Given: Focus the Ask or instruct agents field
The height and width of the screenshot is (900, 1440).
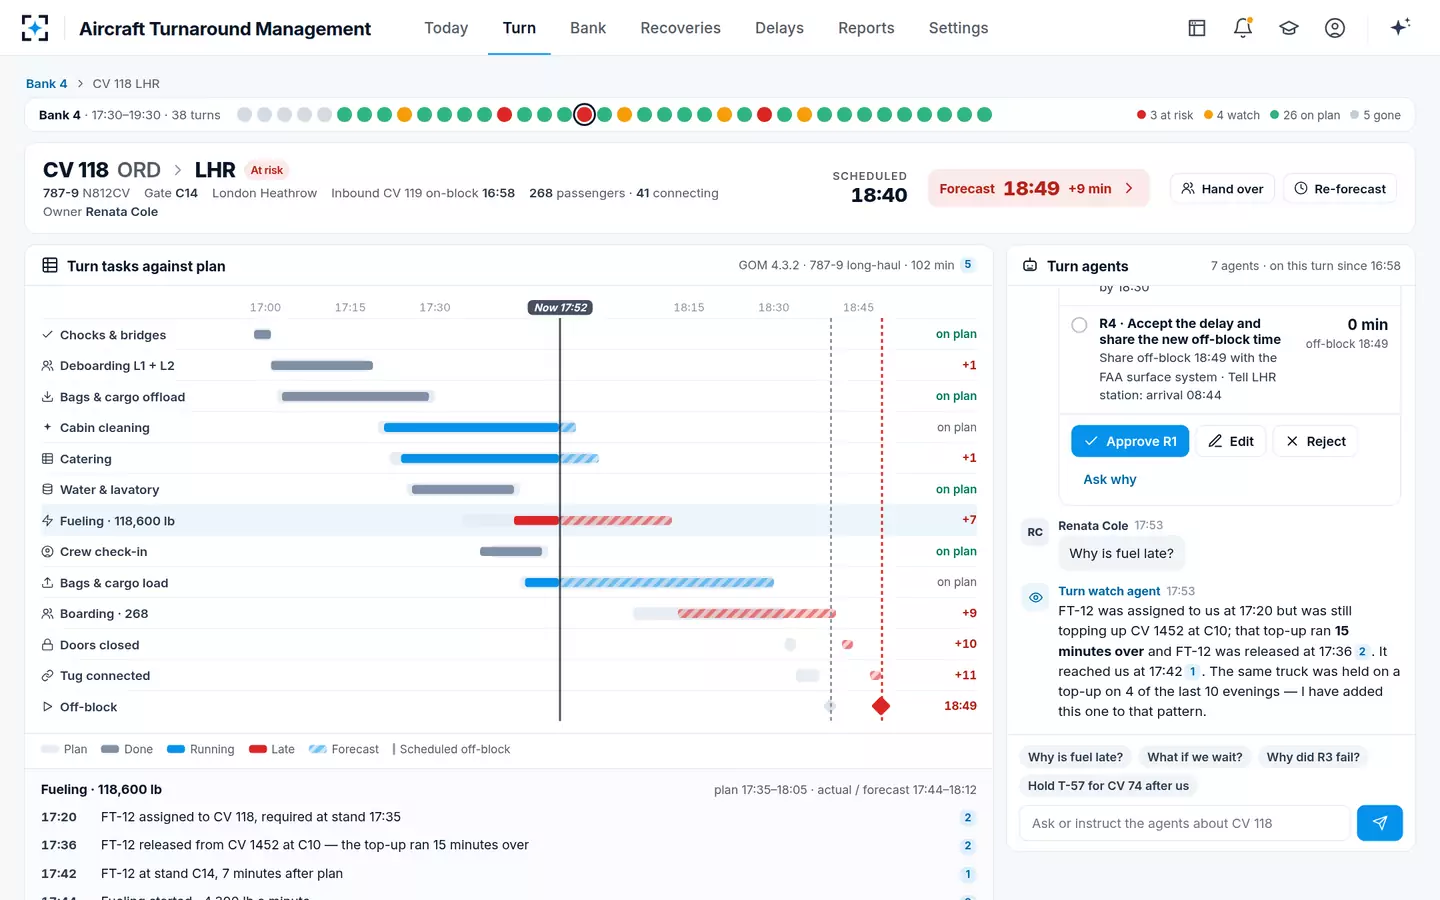Looking at the screenshot, I should [1185, 823].
